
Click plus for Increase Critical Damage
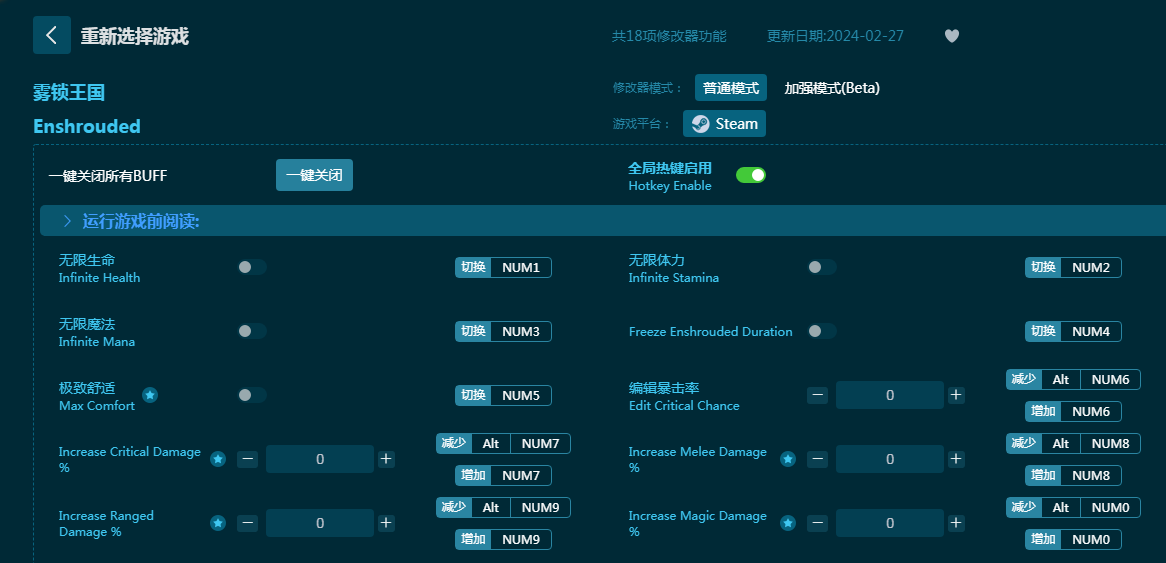click(386, 459)
